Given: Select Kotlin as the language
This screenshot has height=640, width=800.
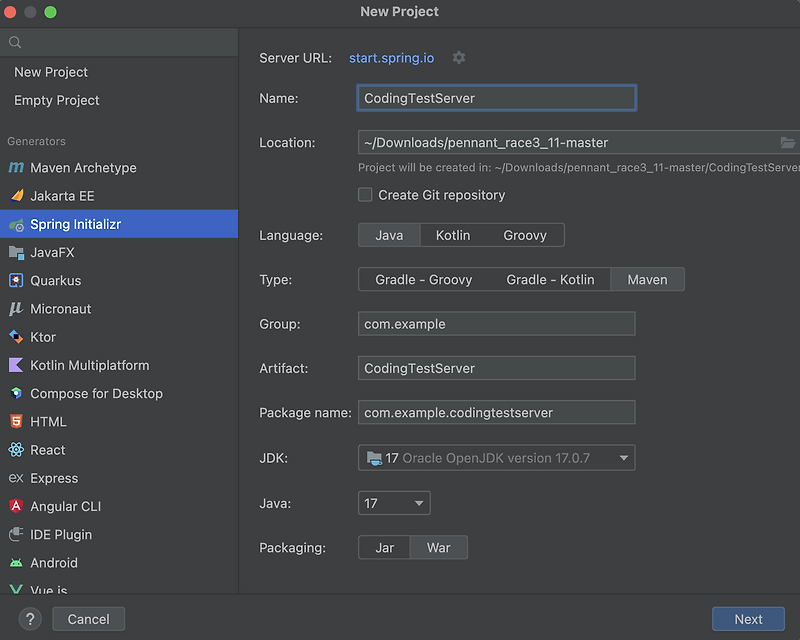Looking at the screenshot, I should 452,235.
